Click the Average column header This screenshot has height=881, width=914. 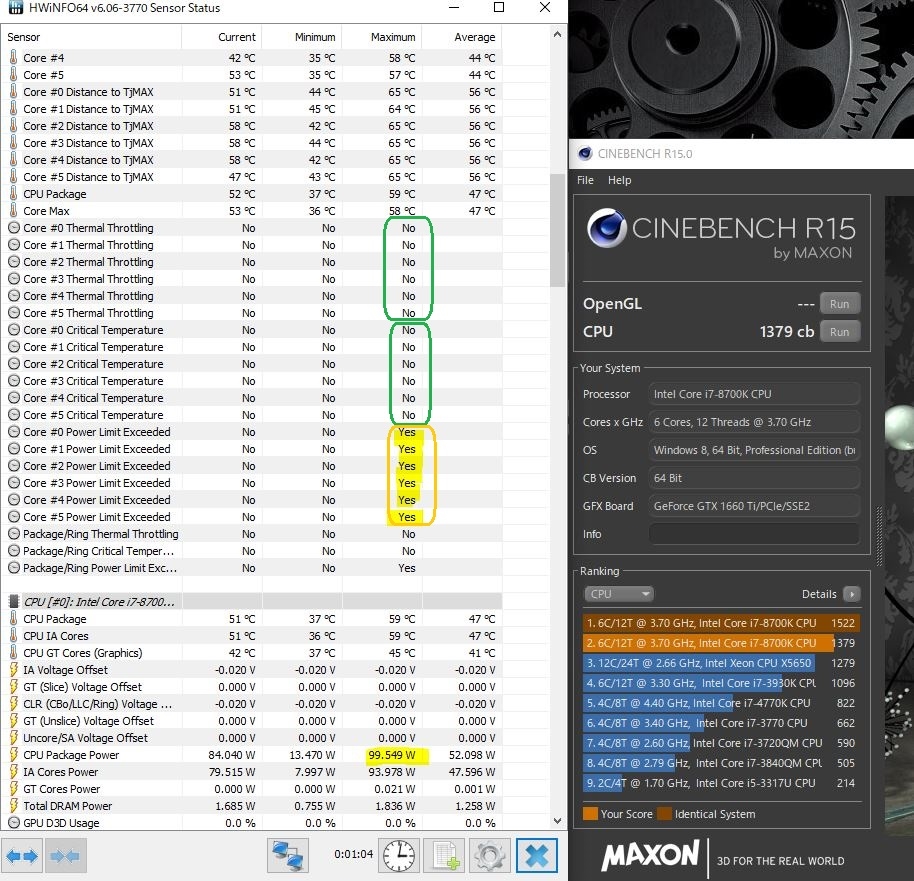462,37
